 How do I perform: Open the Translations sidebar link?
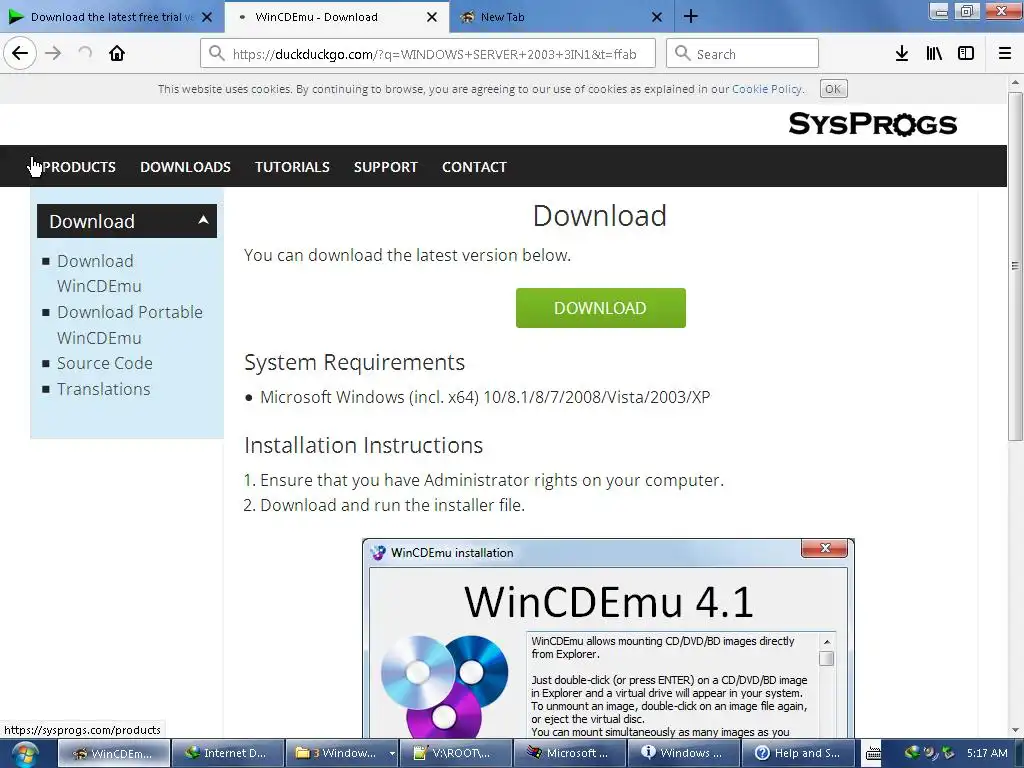tap(103, 389)
